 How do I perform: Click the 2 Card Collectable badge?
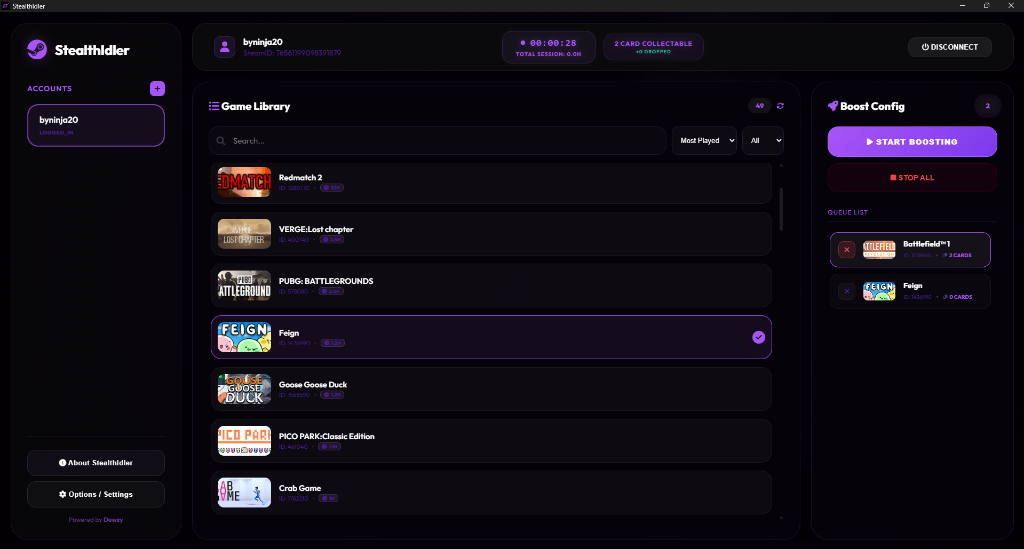point(653,47)
